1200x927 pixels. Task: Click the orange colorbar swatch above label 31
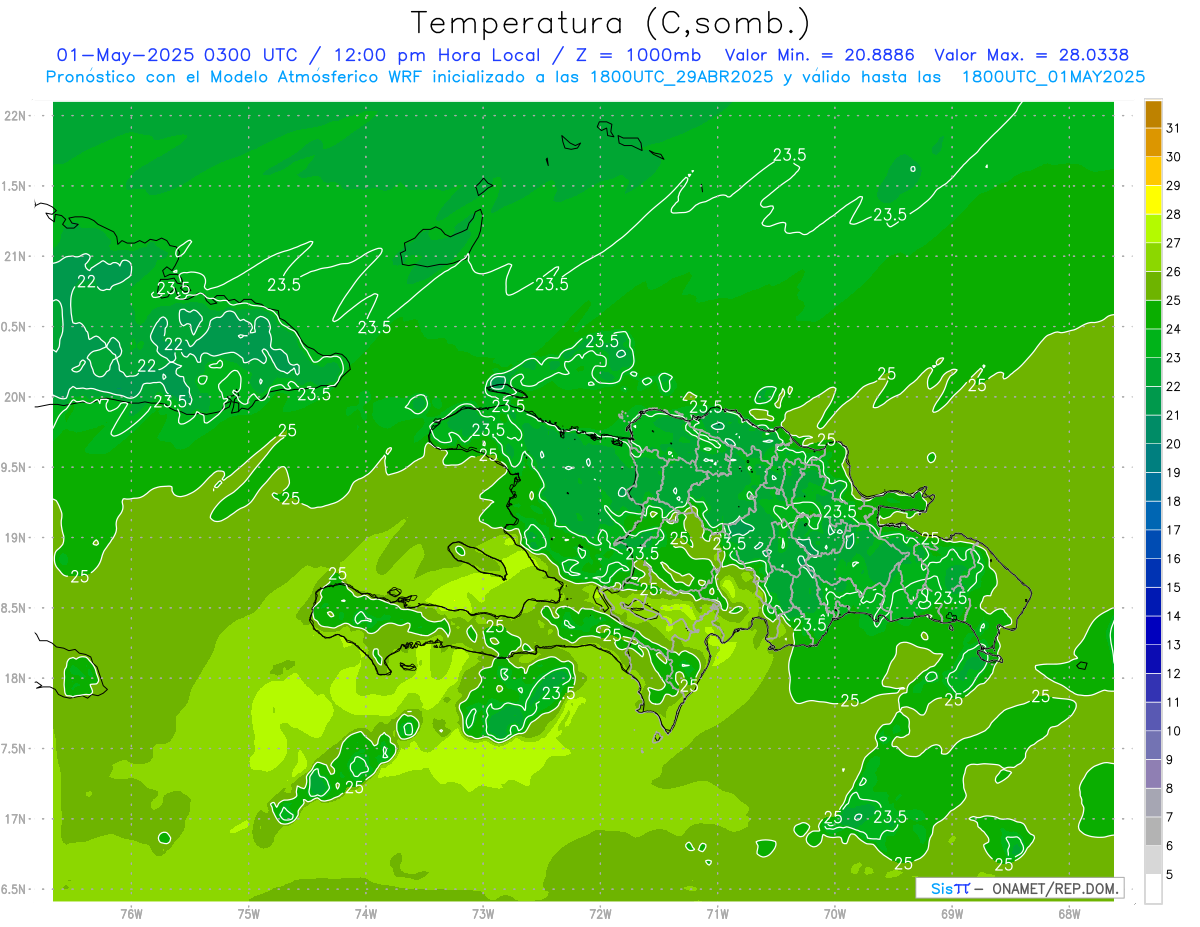point(1153,113)
